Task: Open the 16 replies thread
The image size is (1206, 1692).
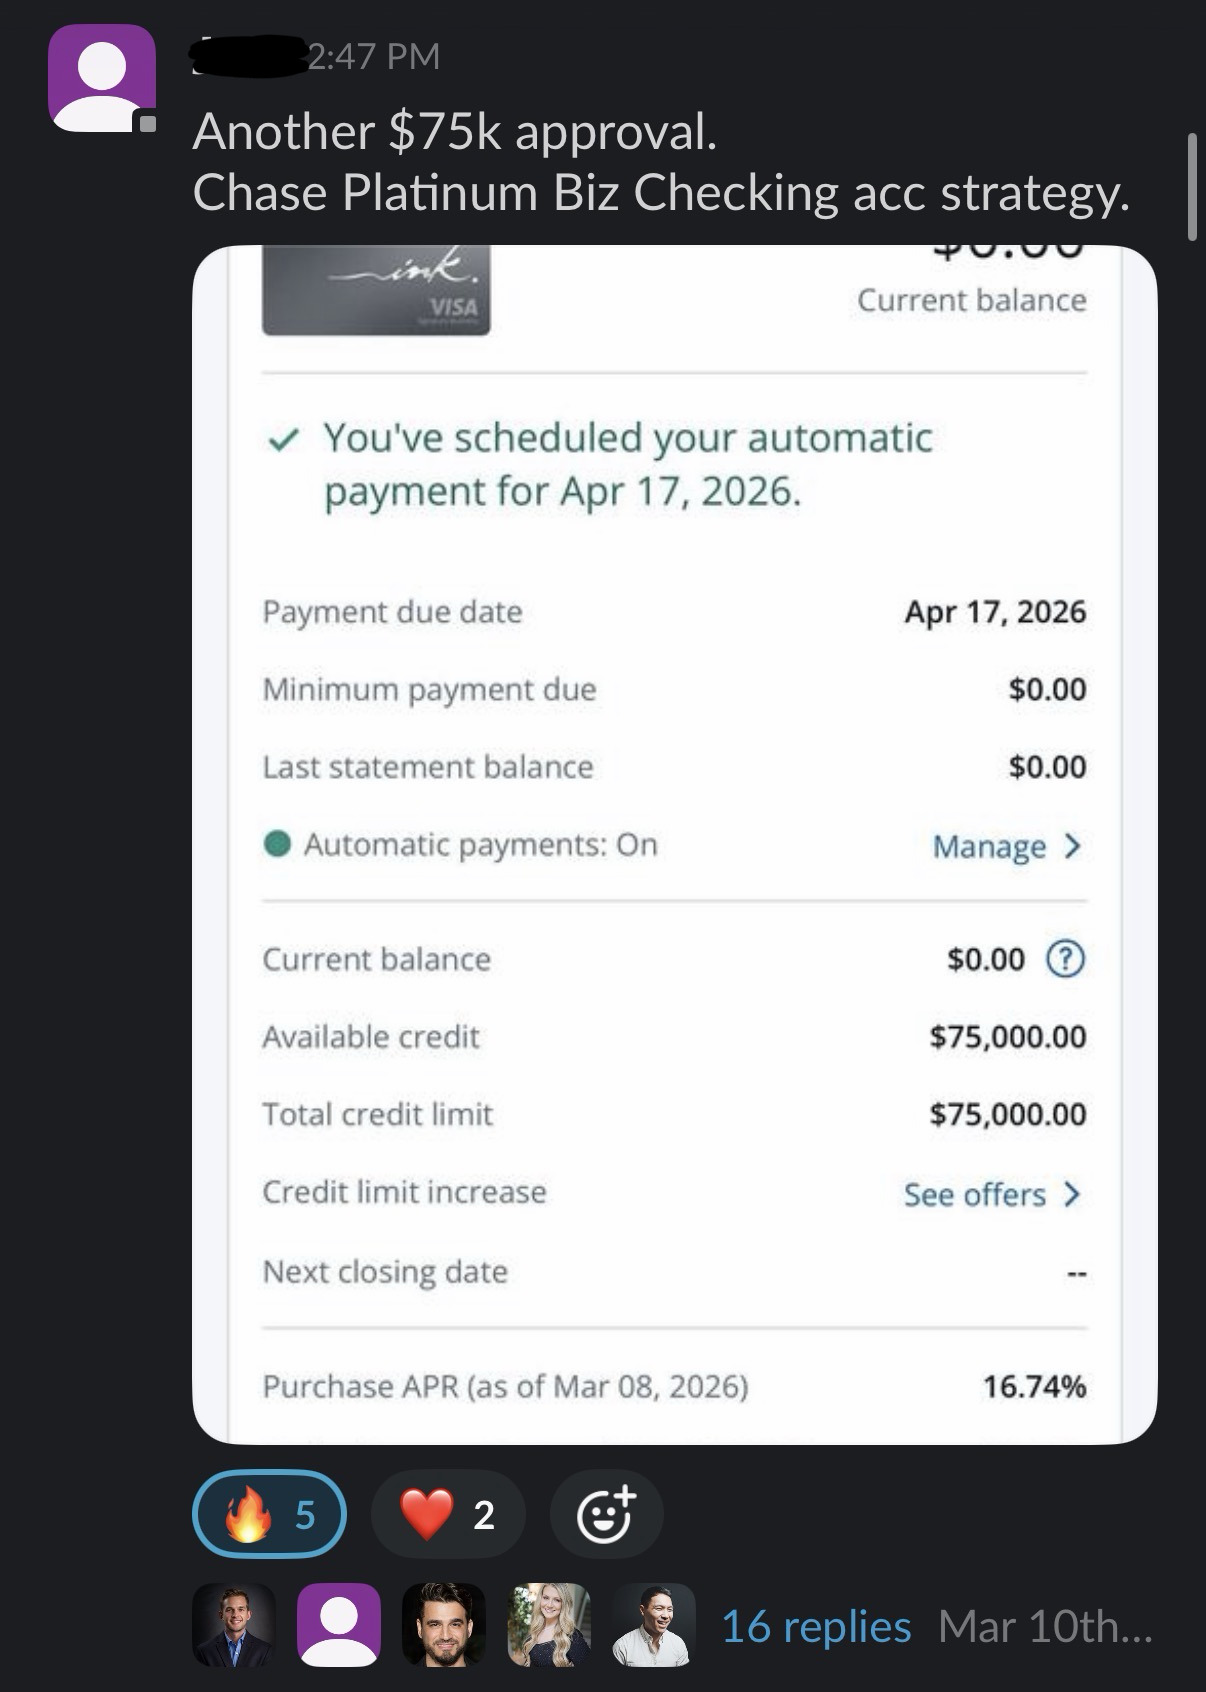Action: coord(815,1627)
